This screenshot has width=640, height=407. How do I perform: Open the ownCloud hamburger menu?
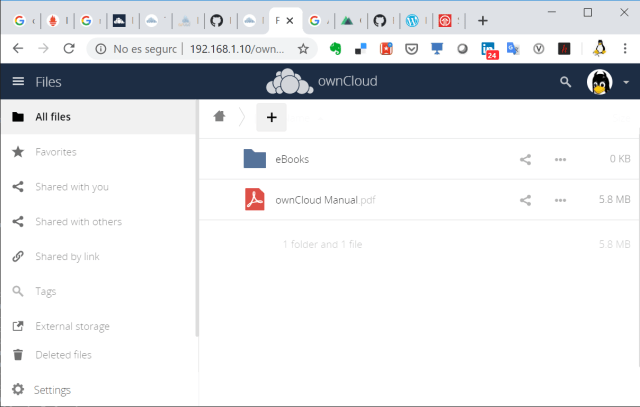pos(18,82)
